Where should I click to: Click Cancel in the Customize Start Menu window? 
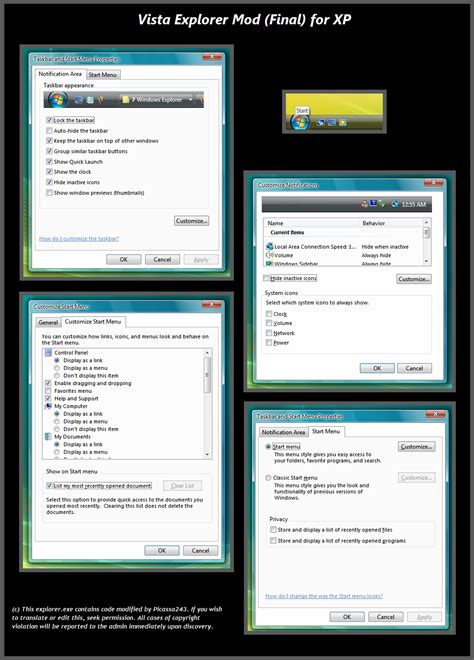click(200, 551)
